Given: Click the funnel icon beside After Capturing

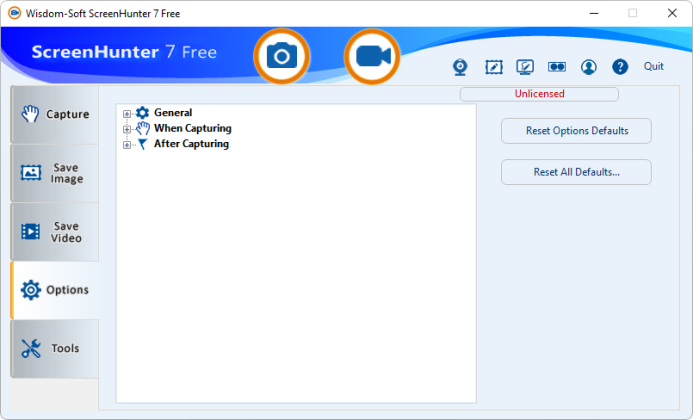Looking at the screenshot, I should point(142,144).
